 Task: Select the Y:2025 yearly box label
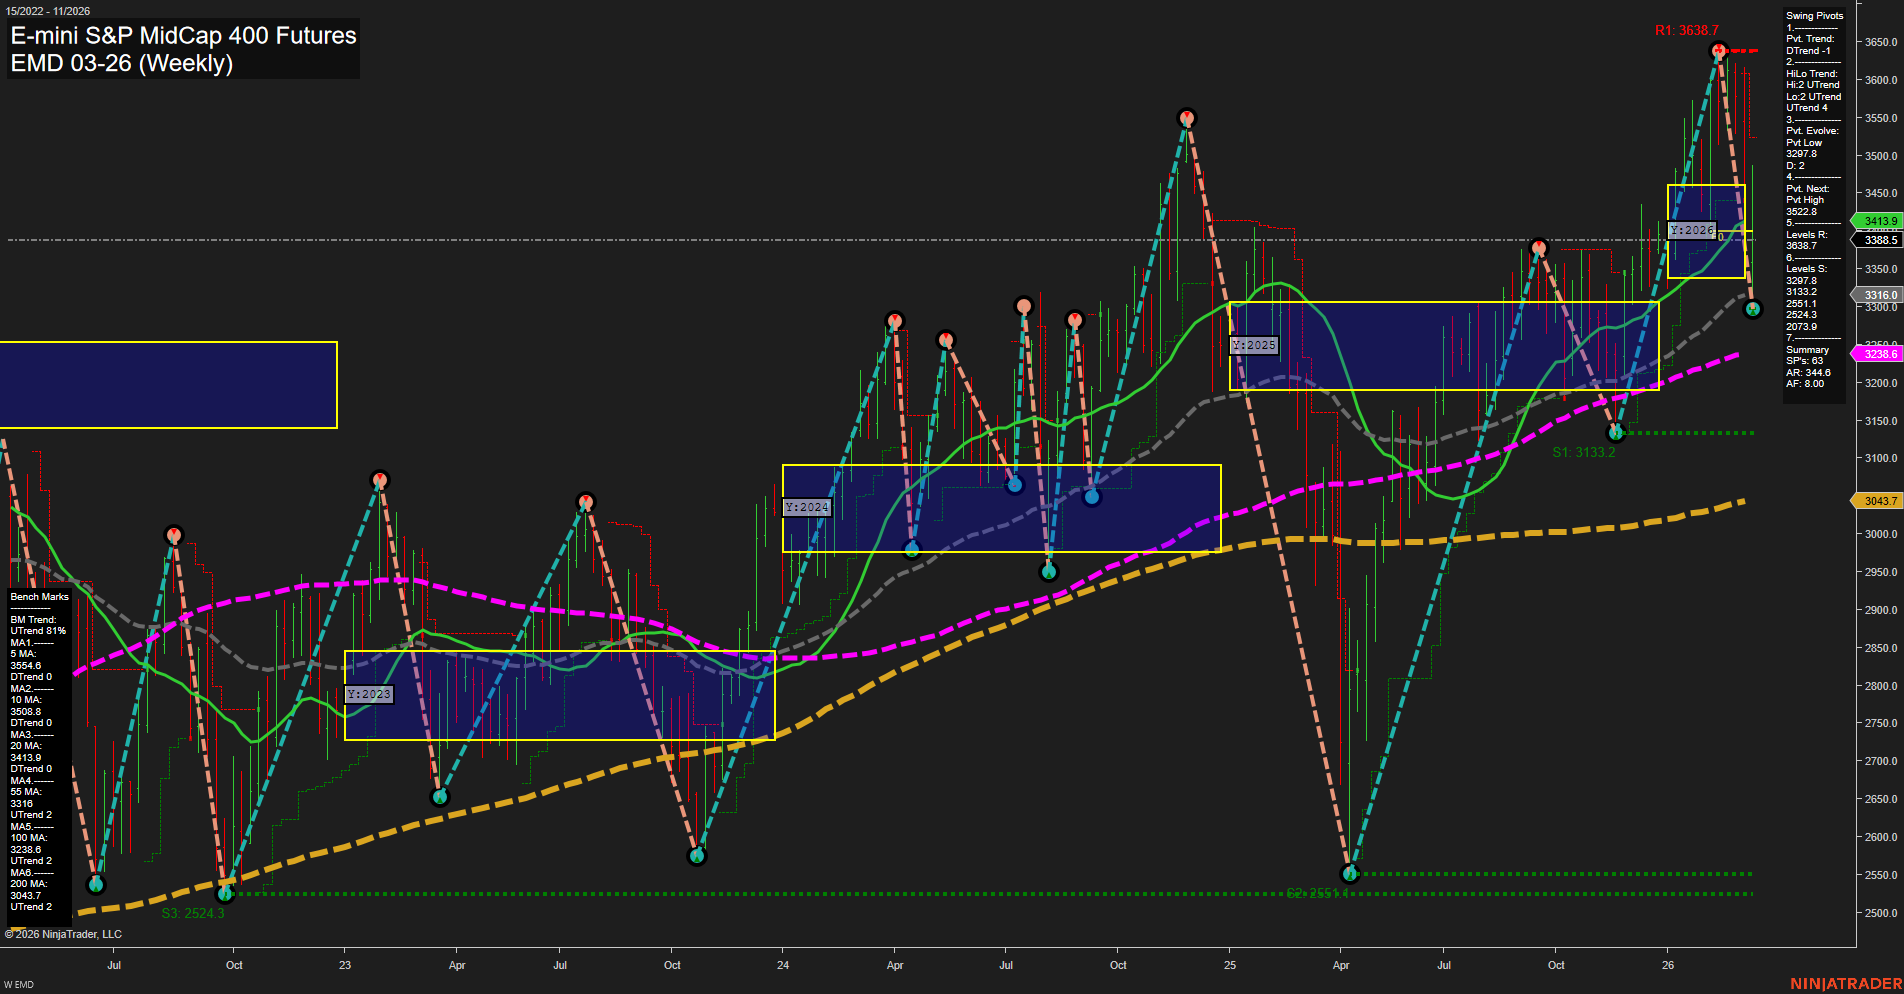point(1254,345)
